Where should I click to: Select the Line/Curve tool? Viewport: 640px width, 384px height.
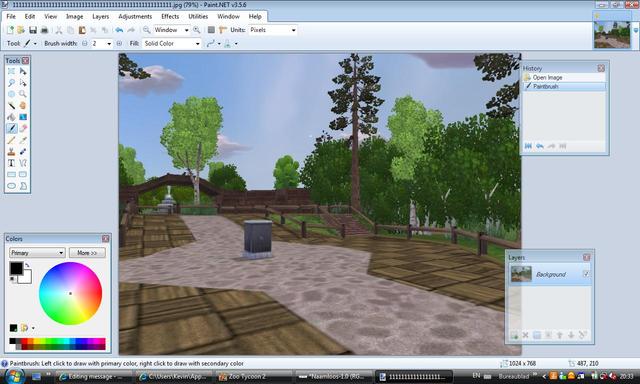(x=23, y=163)
